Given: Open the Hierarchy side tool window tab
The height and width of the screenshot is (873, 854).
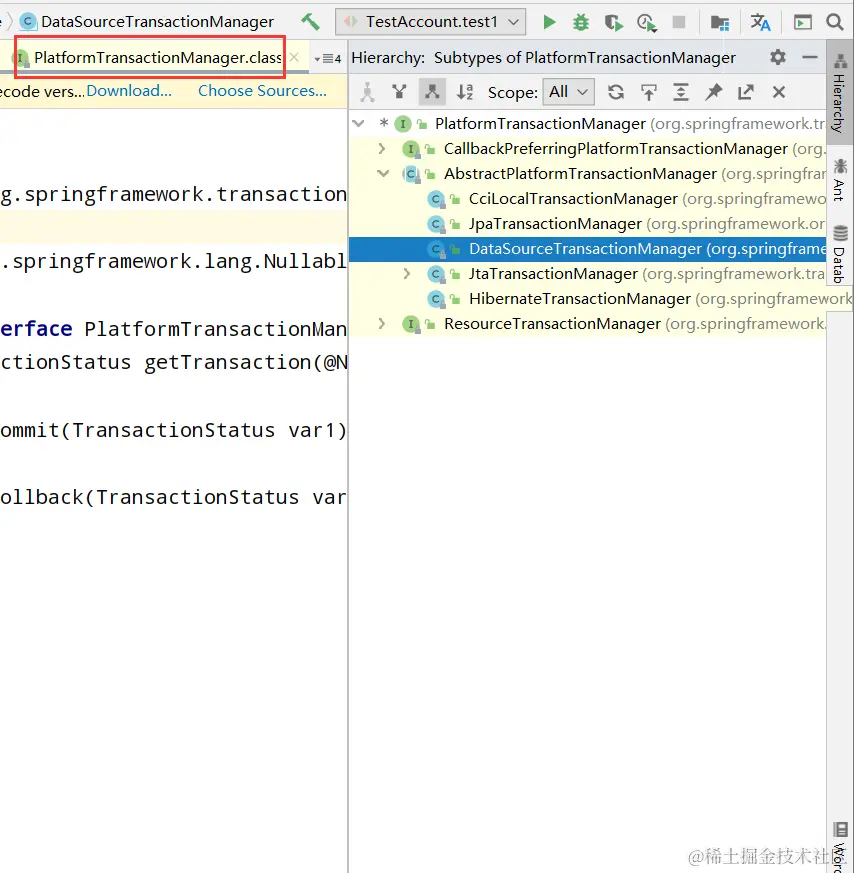Looking at the screenshot, I should coord(840,92).
